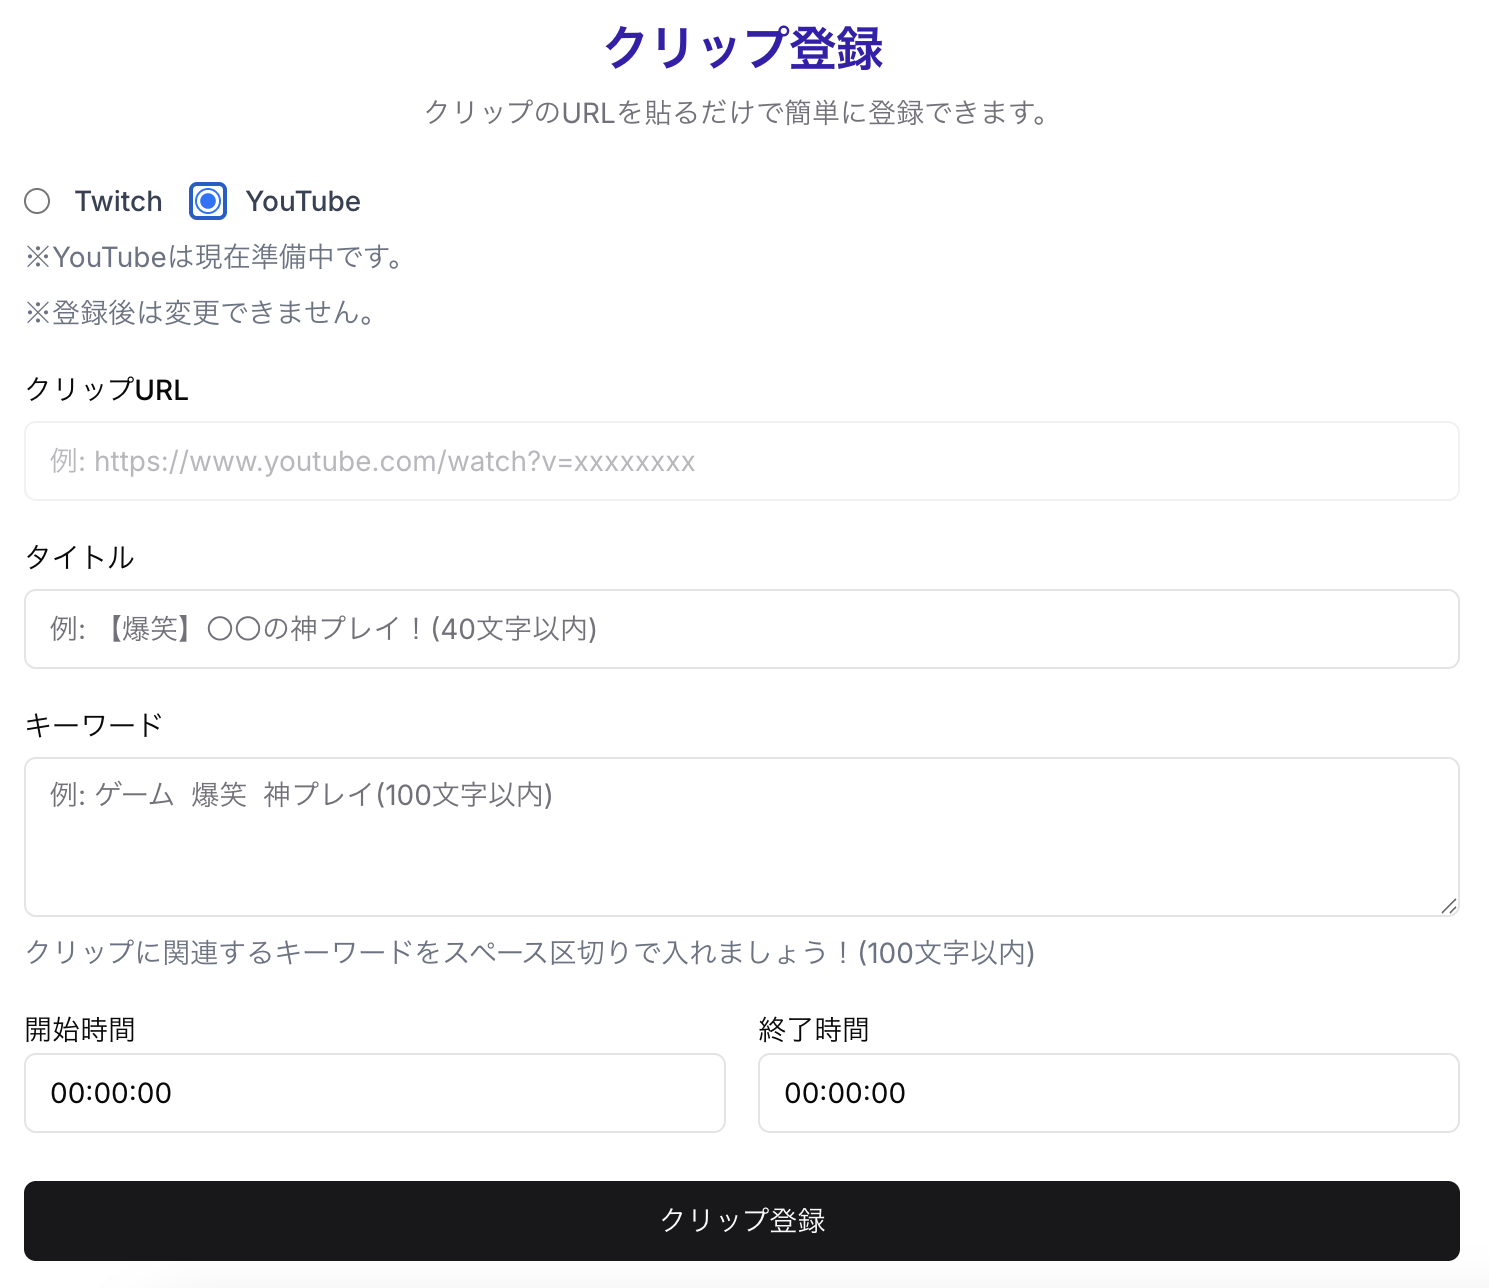Submit with the black クリップ登録 button
1489x1288 pixels.
coord(742,1221)
